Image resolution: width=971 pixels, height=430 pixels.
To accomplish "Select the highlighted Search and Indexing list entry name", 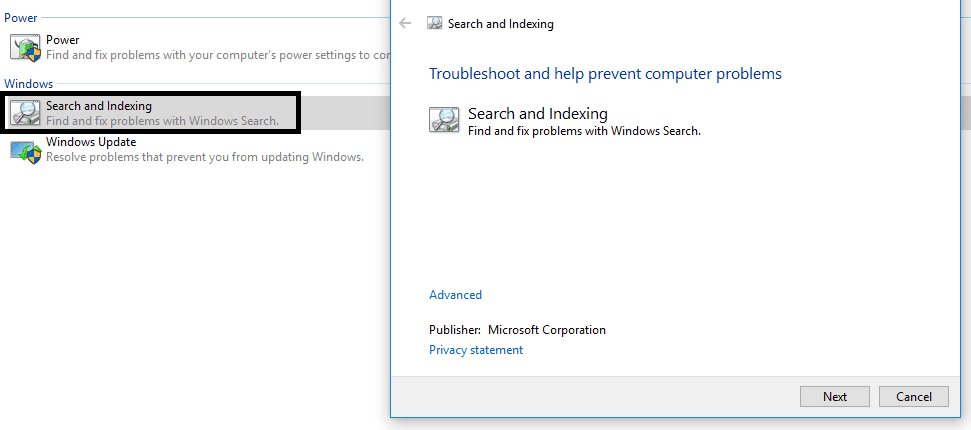I will (x=99, y=105).
